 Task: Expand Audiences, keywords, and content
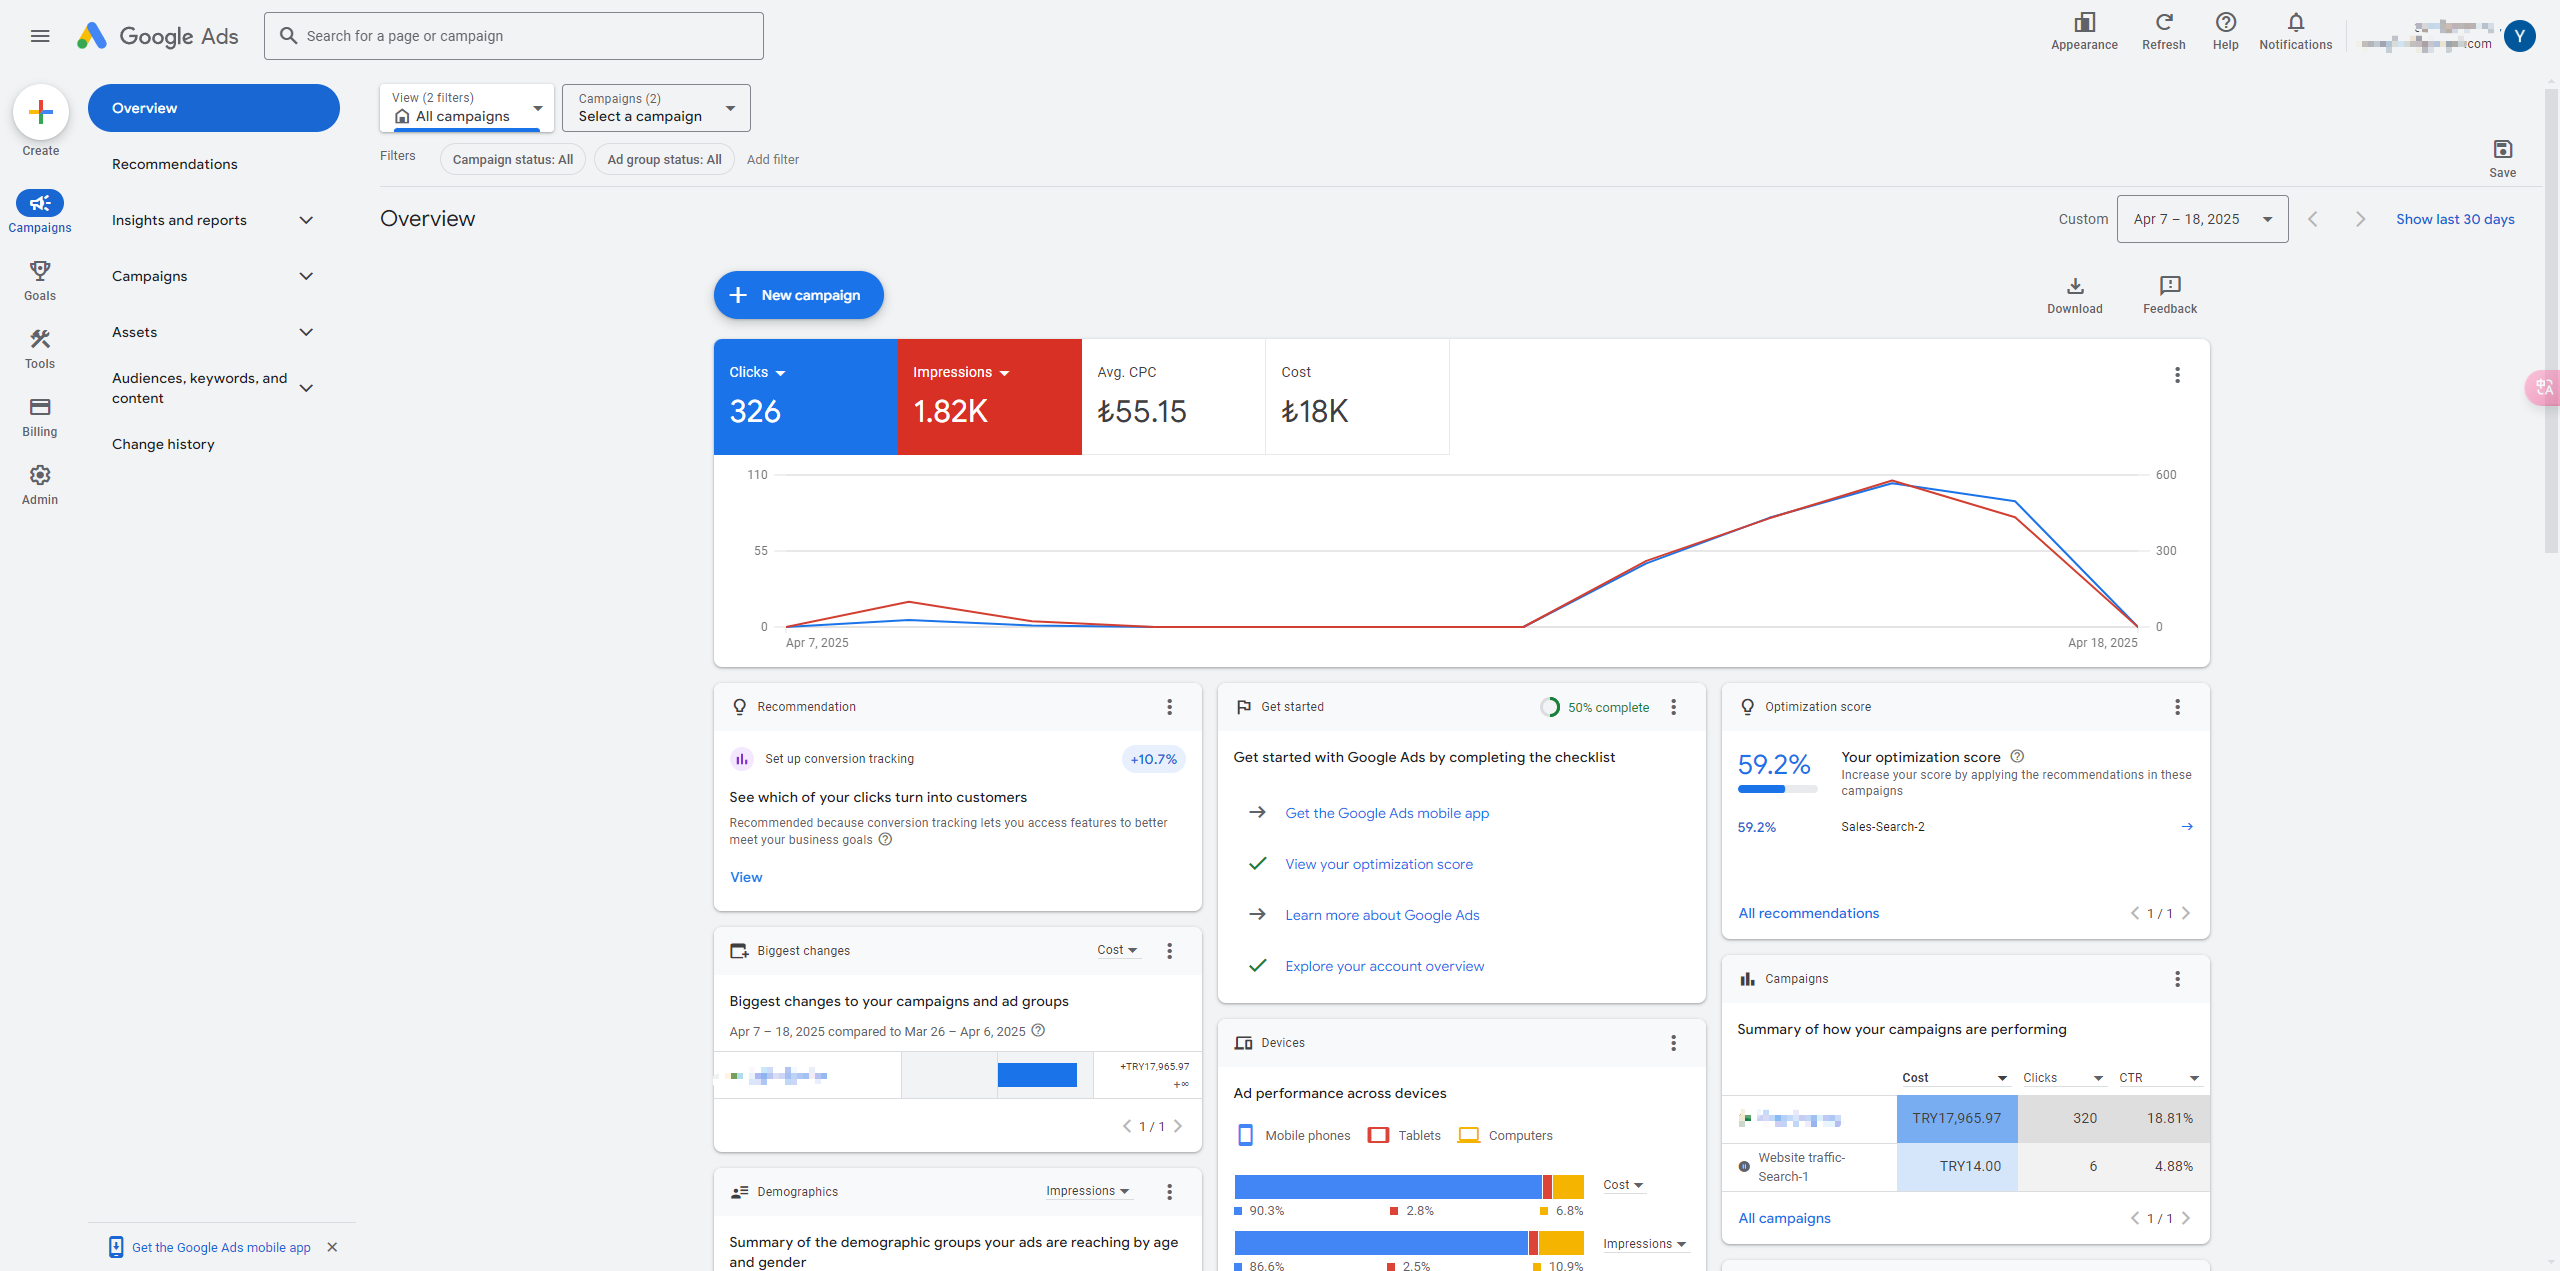tap(307, 388)
